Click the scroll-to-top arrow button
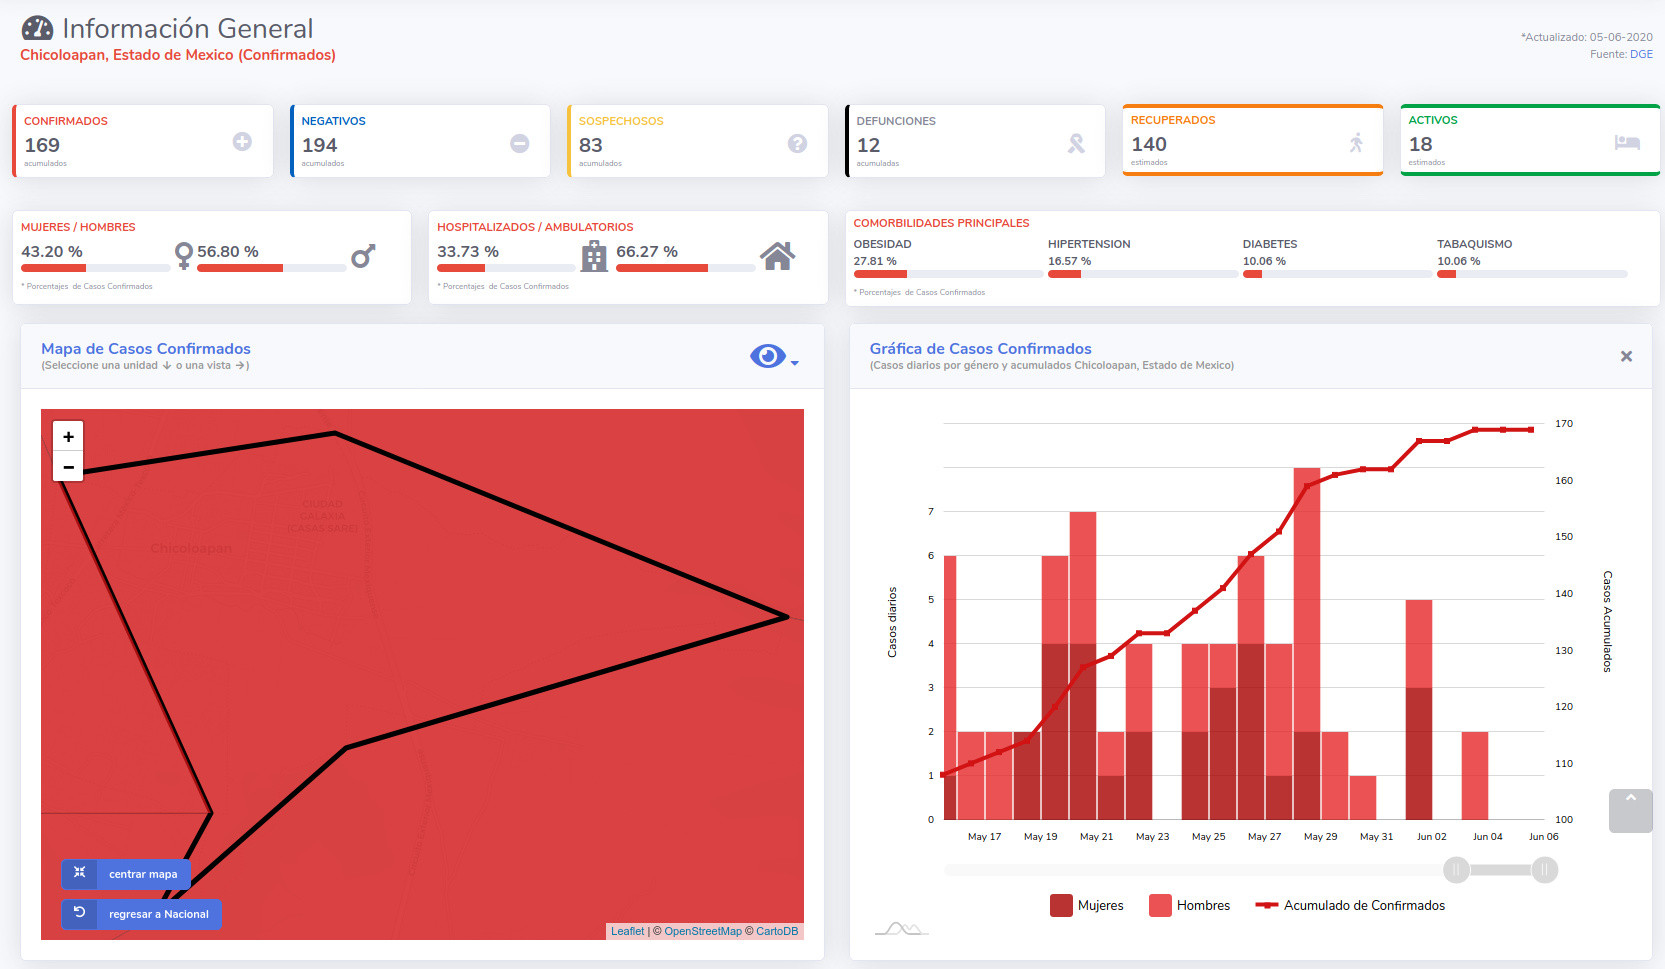Image resolution: width=1665 pixels, height=969 pixels. click(x=1630, y=810)
